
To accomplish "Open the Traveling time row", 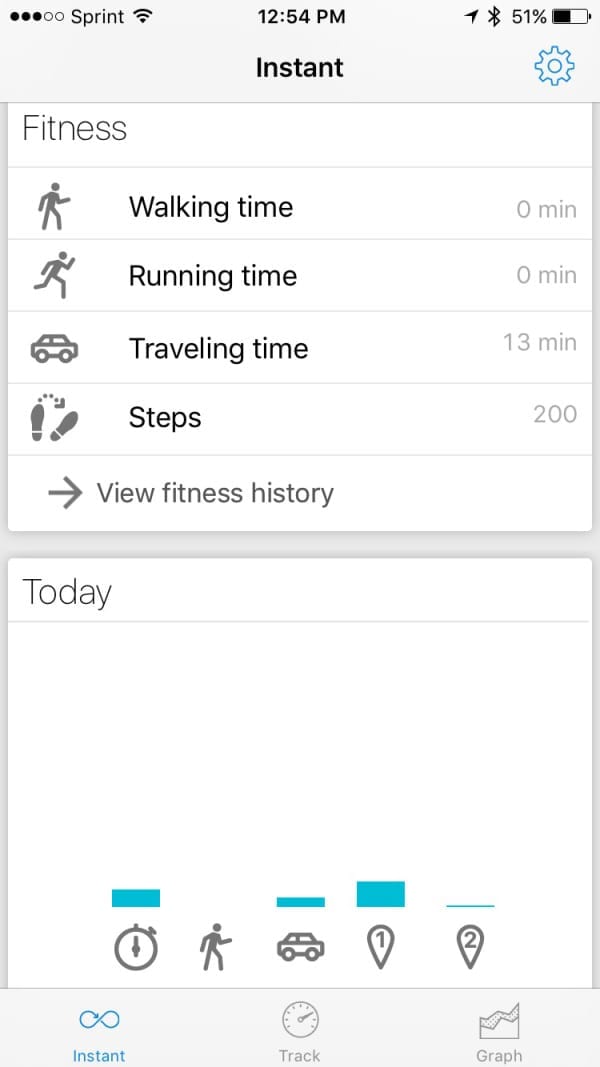I will [x=300, y=348].
